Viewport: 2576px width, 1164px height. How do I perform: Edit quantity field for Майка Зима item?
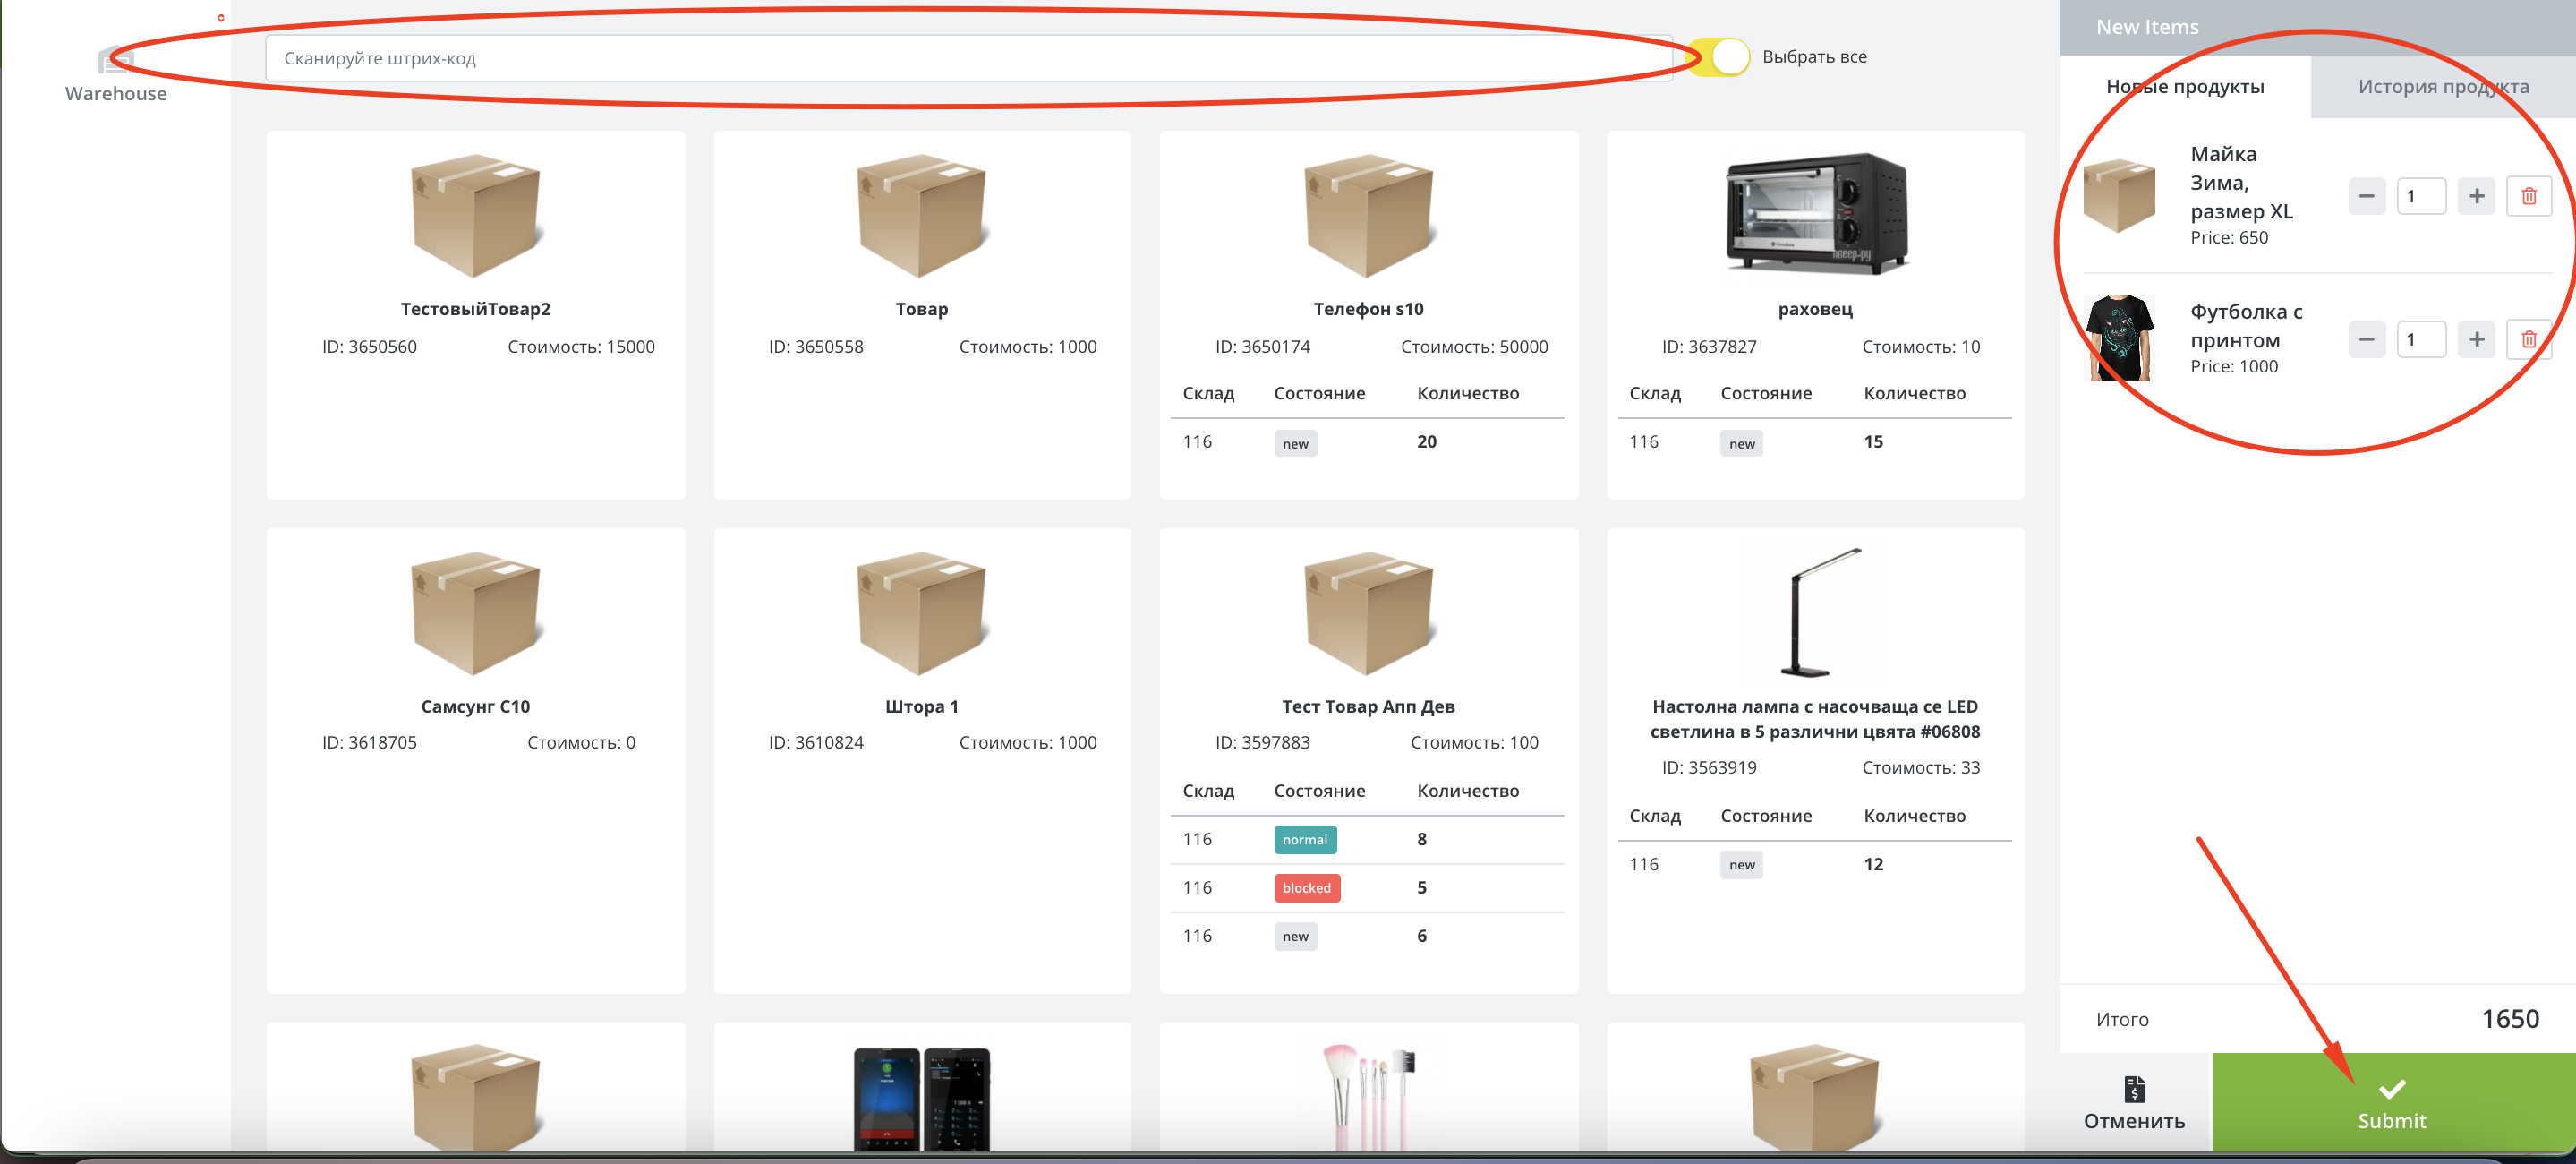tap(2421, 196)
